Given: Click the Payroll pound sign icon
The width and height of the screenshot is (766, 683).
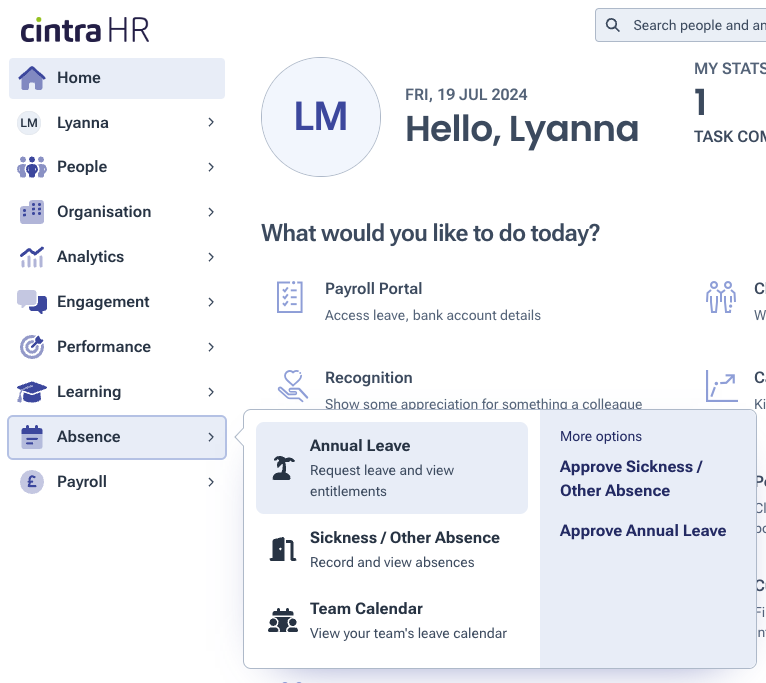Looking at the screenshot, I should (x=32, y=482).
